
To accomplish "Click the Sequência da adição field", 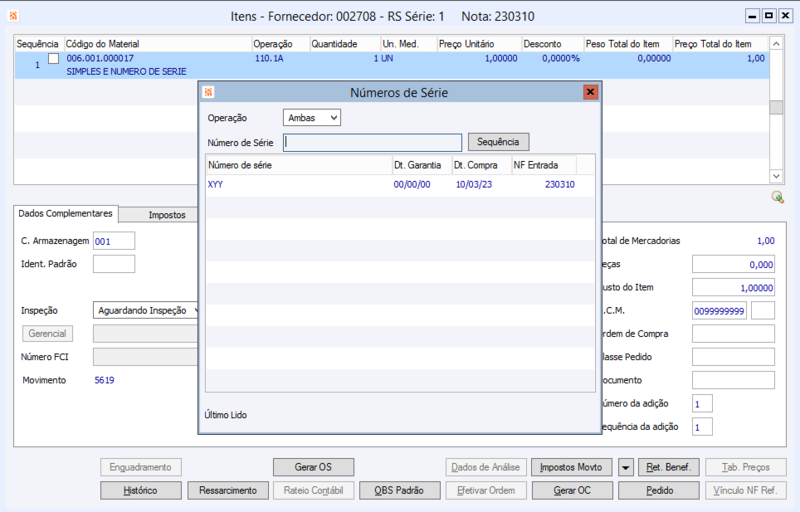I will [702, 427].
